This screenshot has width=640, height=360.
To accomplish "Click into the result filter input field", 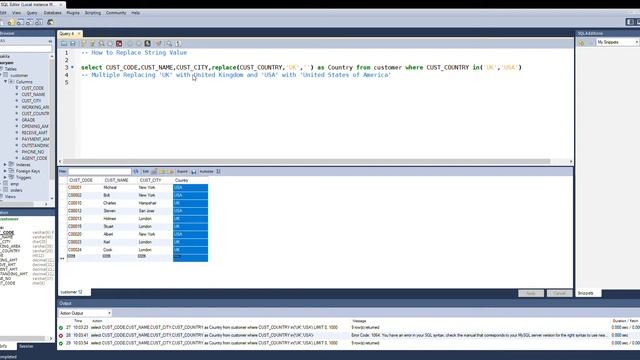I will [x=100, y=172].
